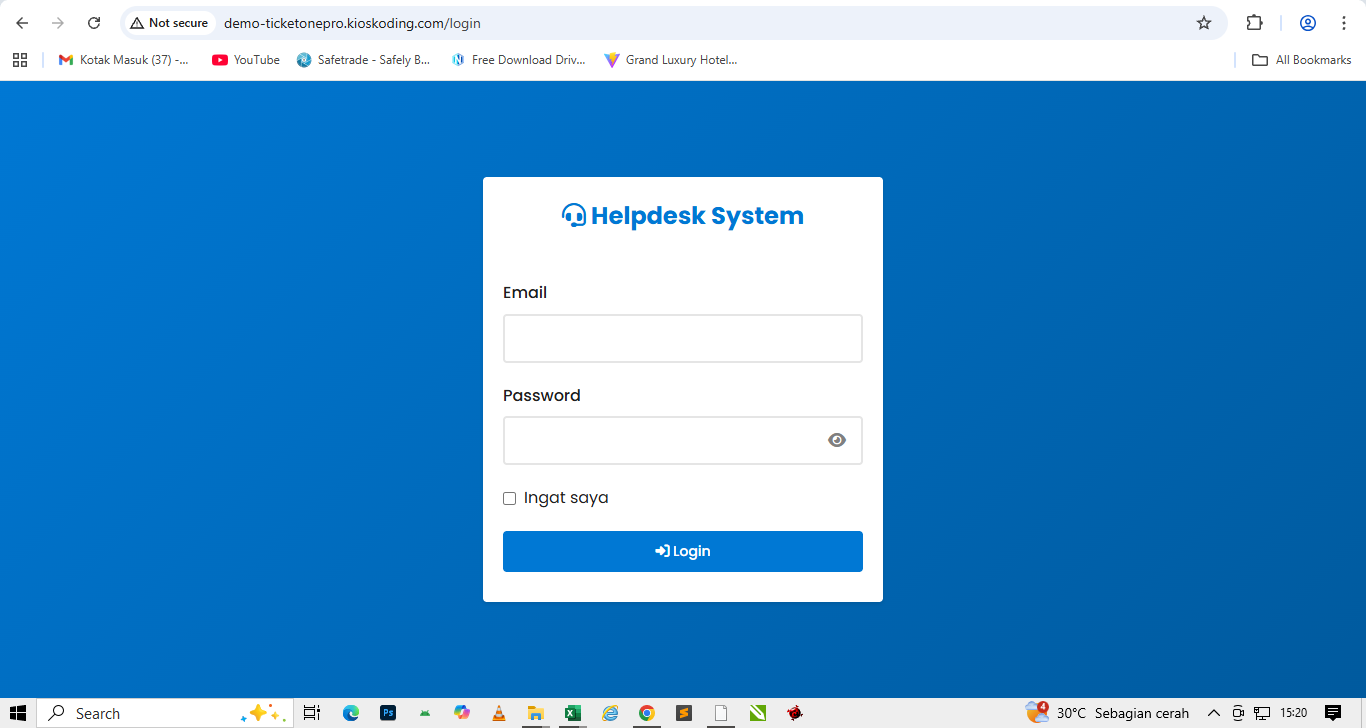Open the Windows Start menu

coord(20,713)
